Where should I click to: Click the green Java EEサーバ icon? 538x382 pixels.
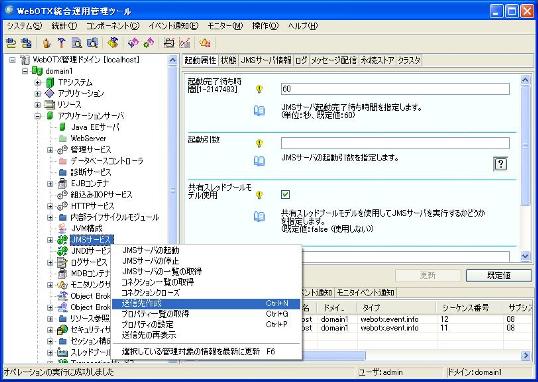(x=62, y=127)
